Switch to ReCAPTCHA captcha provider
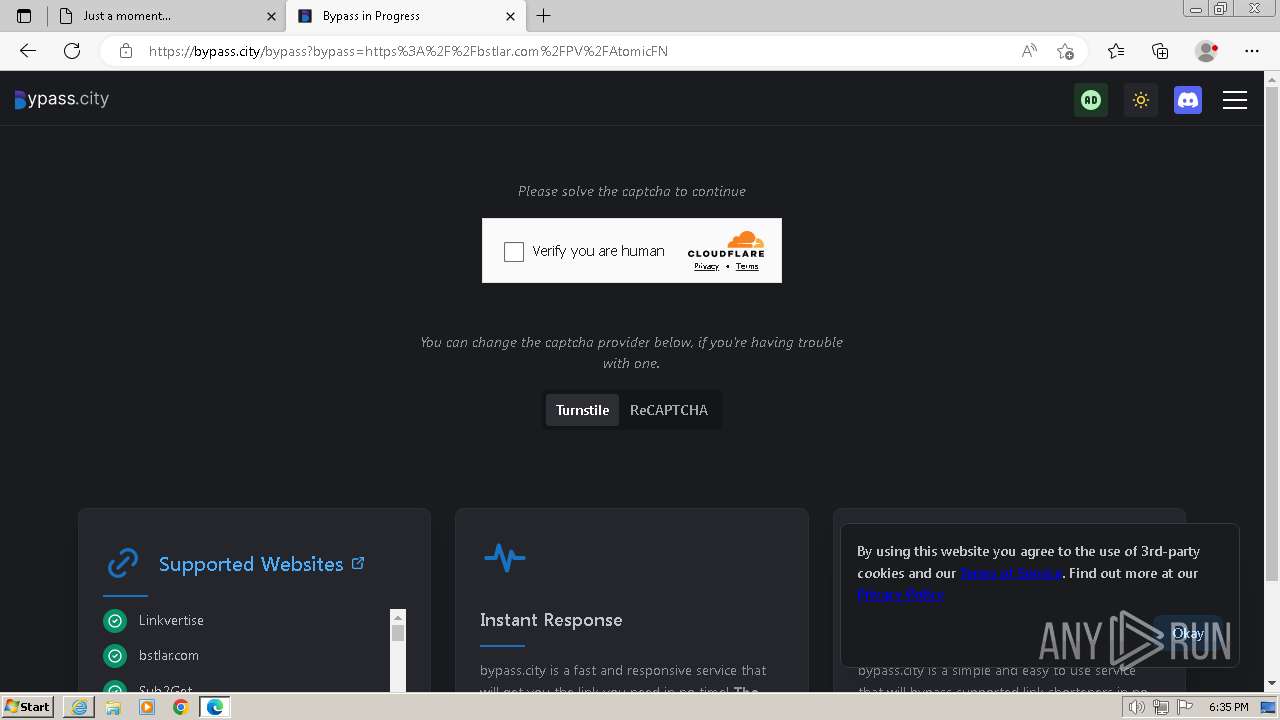The image size is (1280, 720). click(669, 410)
